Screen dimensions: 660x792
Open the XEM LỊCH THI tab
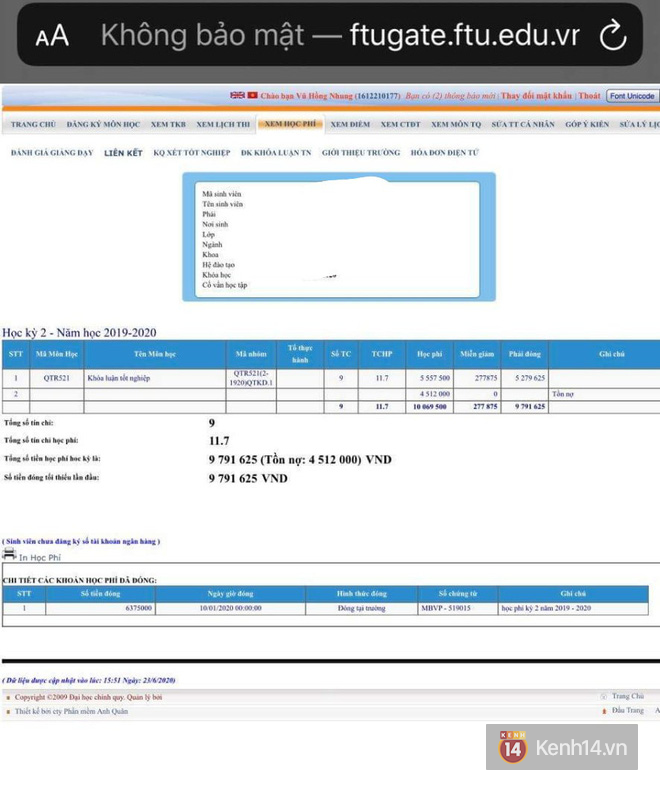click(223, 124)
